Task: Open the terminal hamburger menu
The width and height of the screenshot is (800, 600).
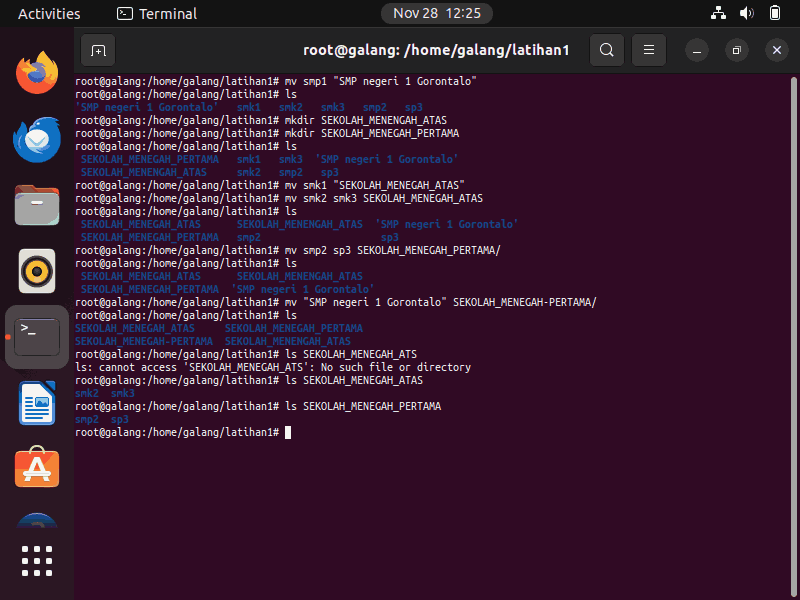Action: coord(648,50)
